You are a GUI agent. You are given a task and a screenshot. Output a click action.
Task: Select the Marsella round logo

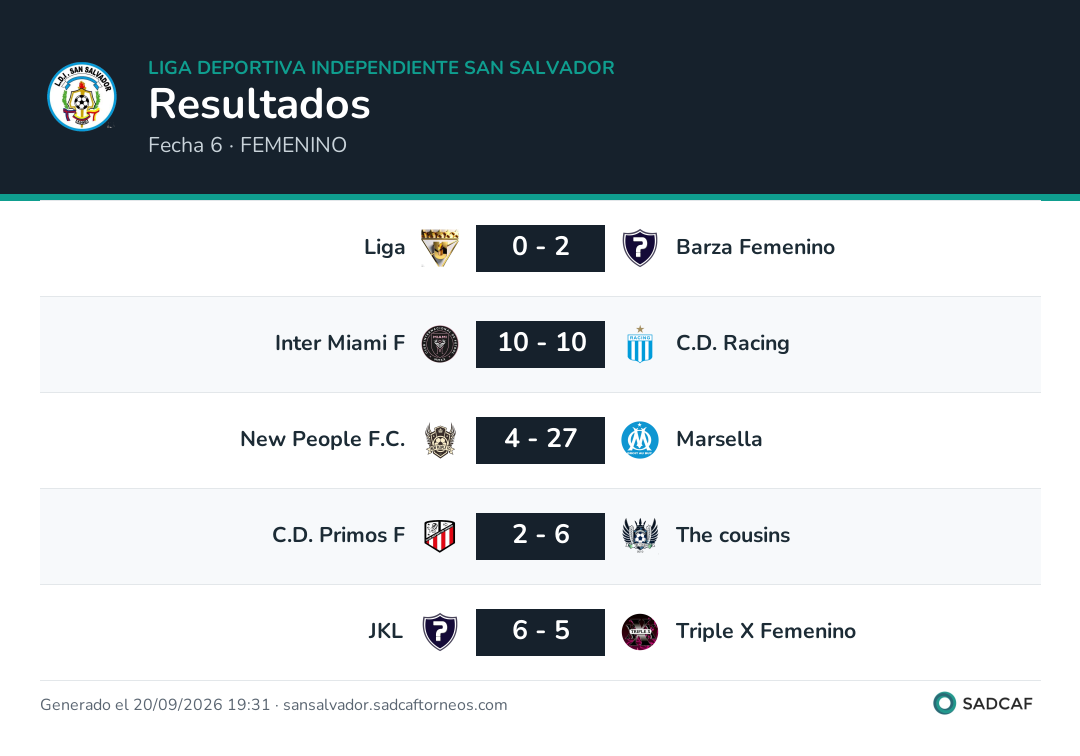[640, 440]
